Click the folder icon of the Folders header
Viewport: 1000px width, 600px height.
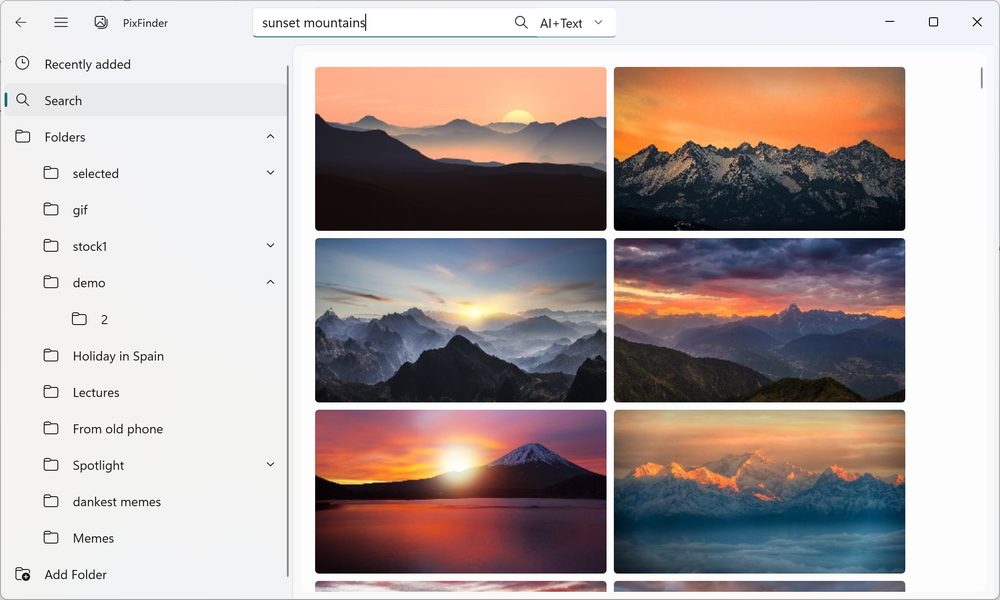(x=23, y=136)
